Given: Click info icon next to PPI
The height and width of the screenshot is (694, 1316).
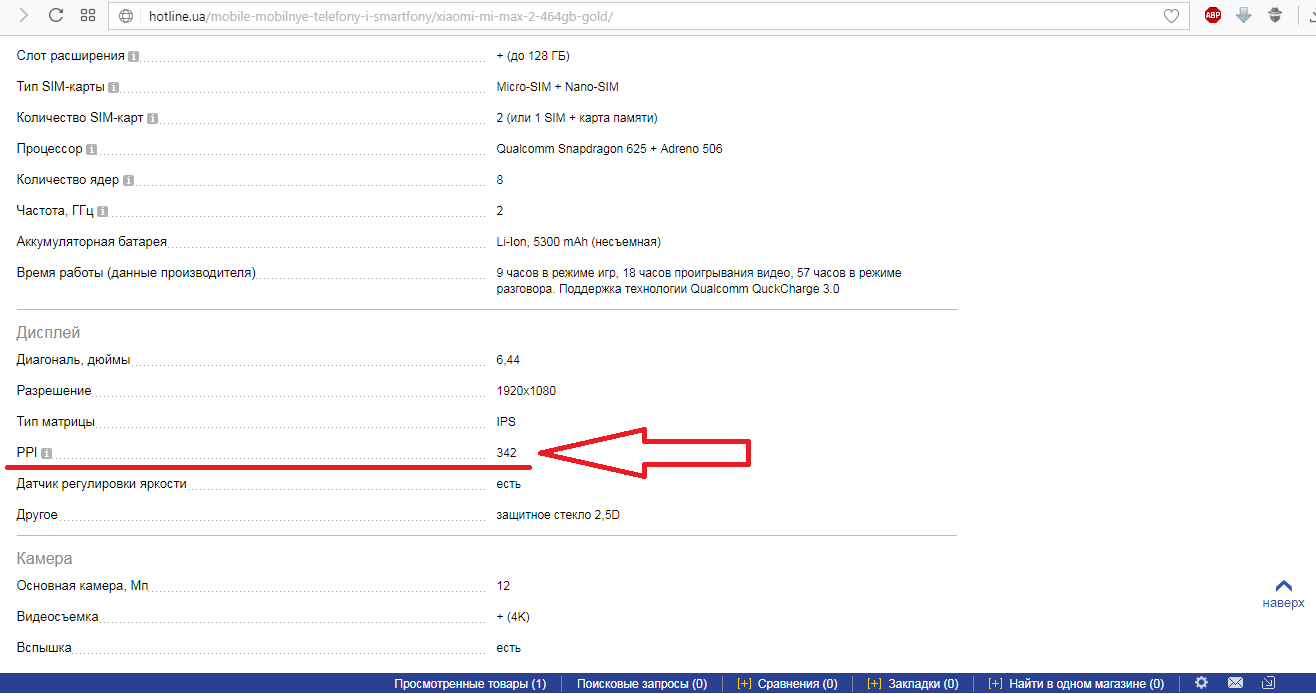Looking at the screenshot, I should [46, 453].
